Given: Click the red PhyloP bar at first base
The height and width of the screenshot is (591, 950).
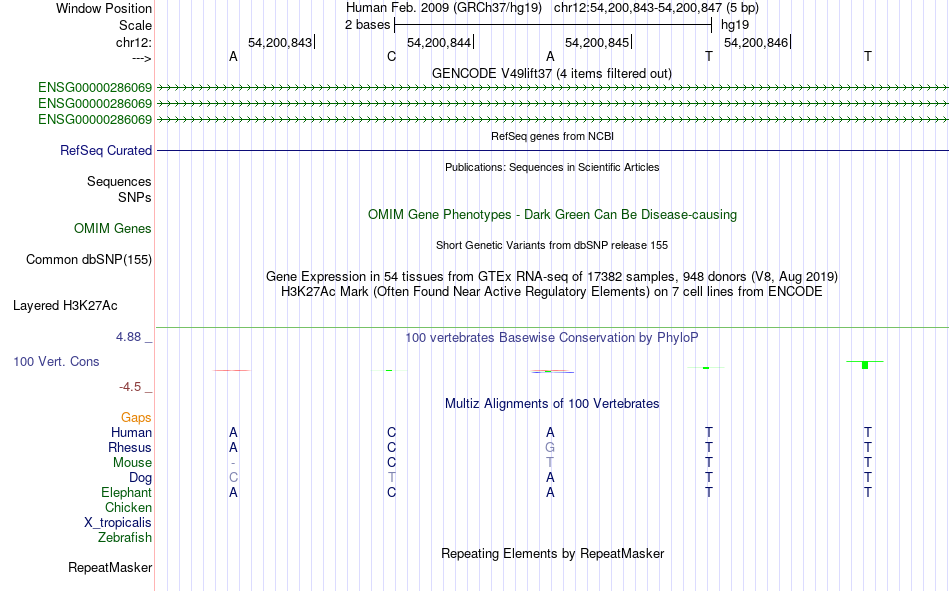Looking at the screenshot, I should click(231, 370).
